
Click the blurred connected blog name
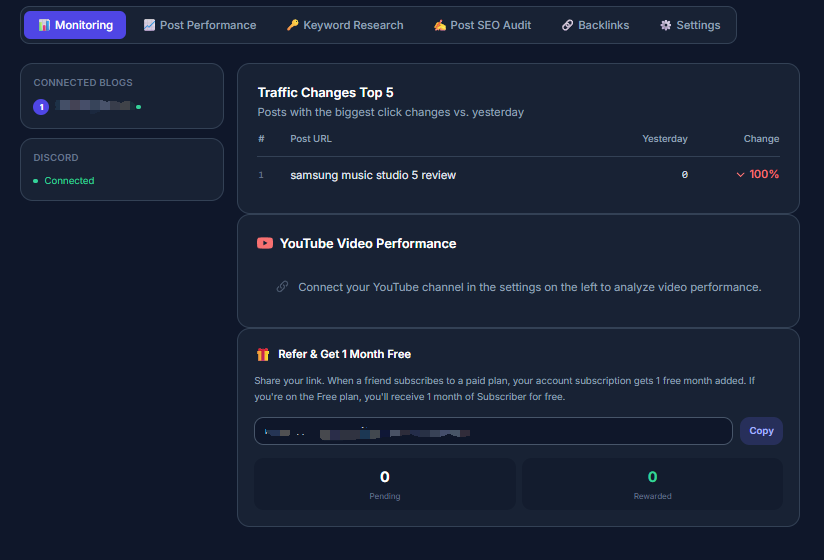(94, 106)
